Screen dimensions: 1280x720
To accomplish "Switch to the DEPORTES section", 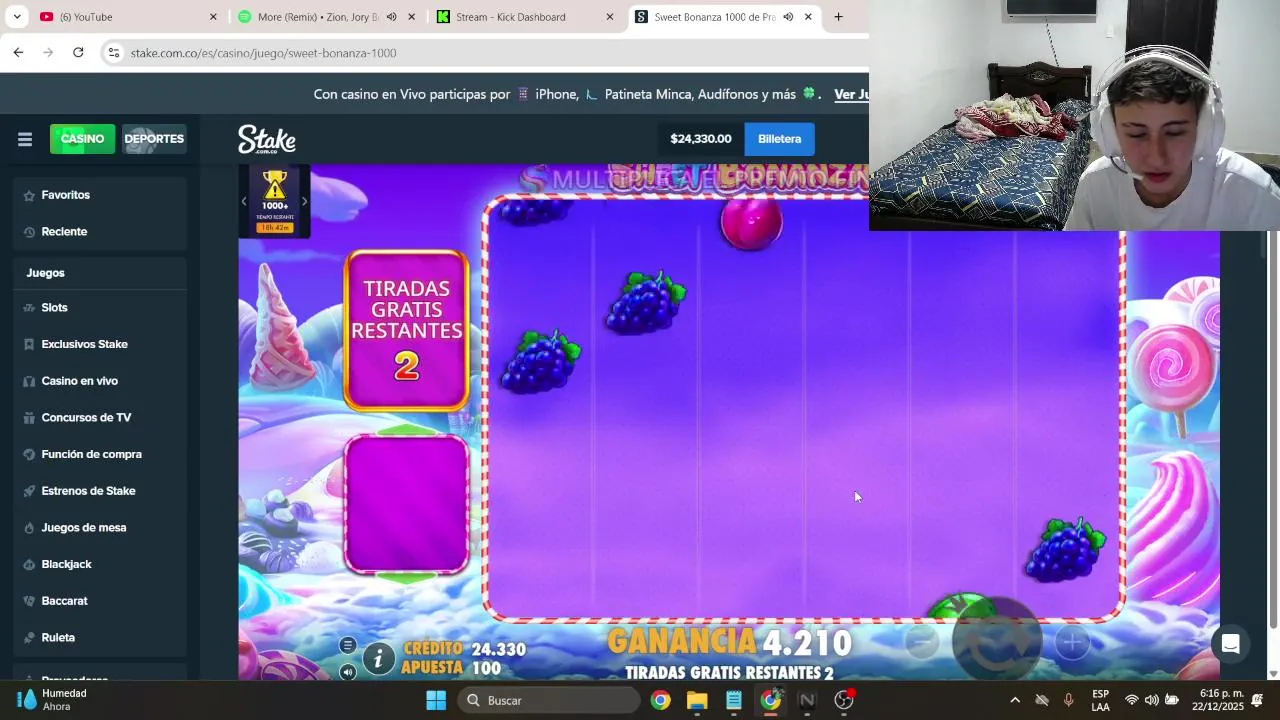I will (154, 139).
